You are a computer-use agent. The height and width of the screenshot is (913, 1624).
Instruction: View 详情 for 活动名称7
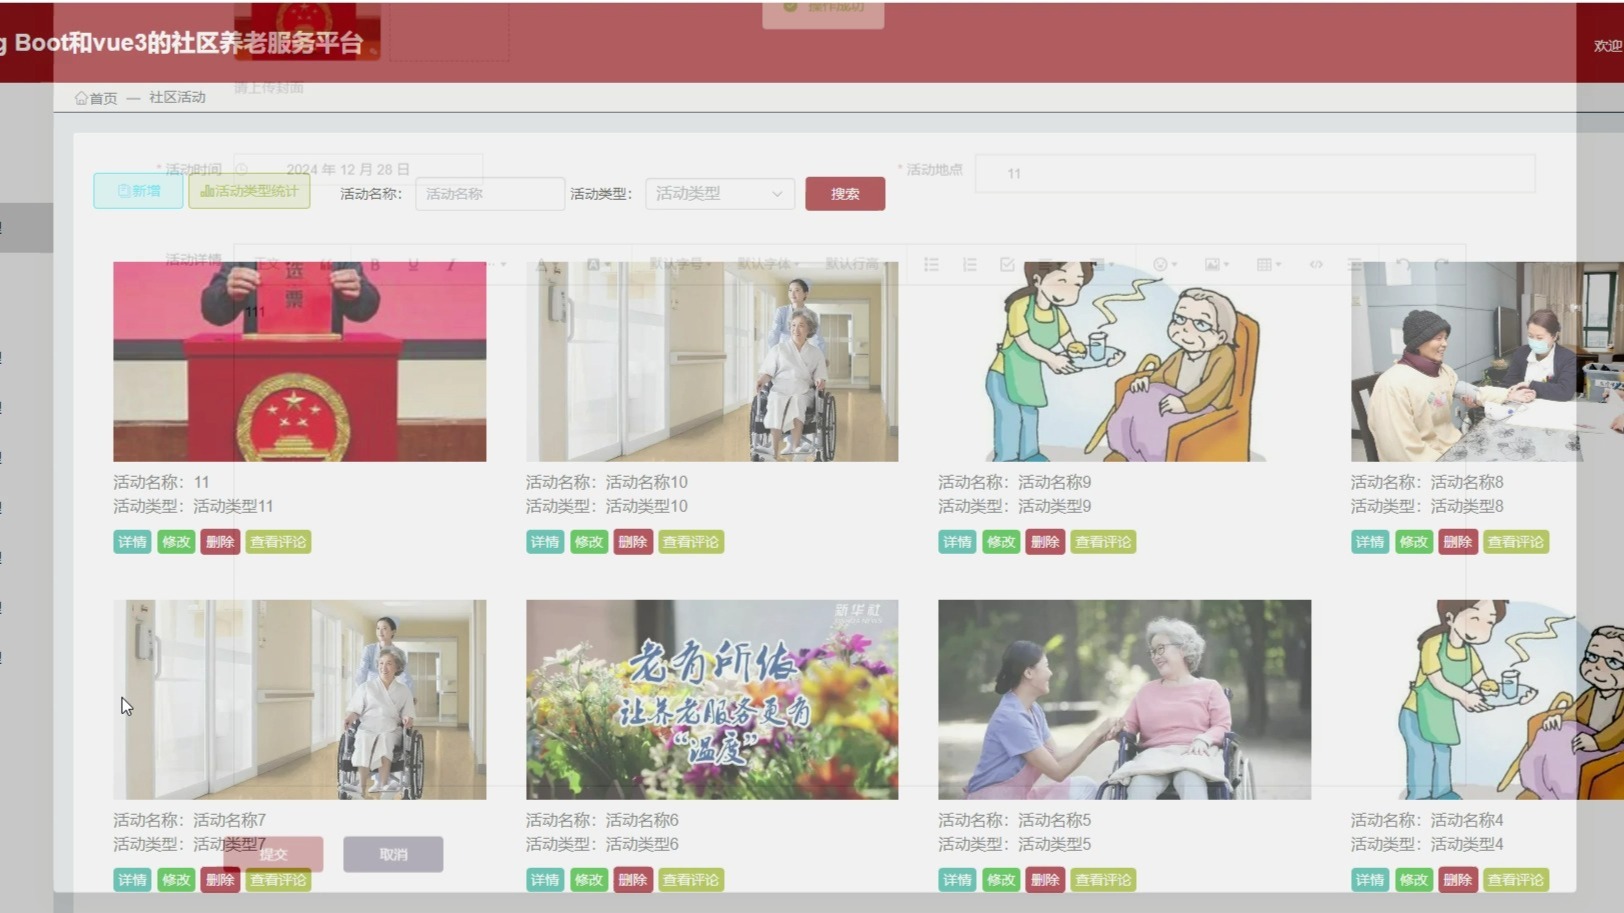coord(132,880)
